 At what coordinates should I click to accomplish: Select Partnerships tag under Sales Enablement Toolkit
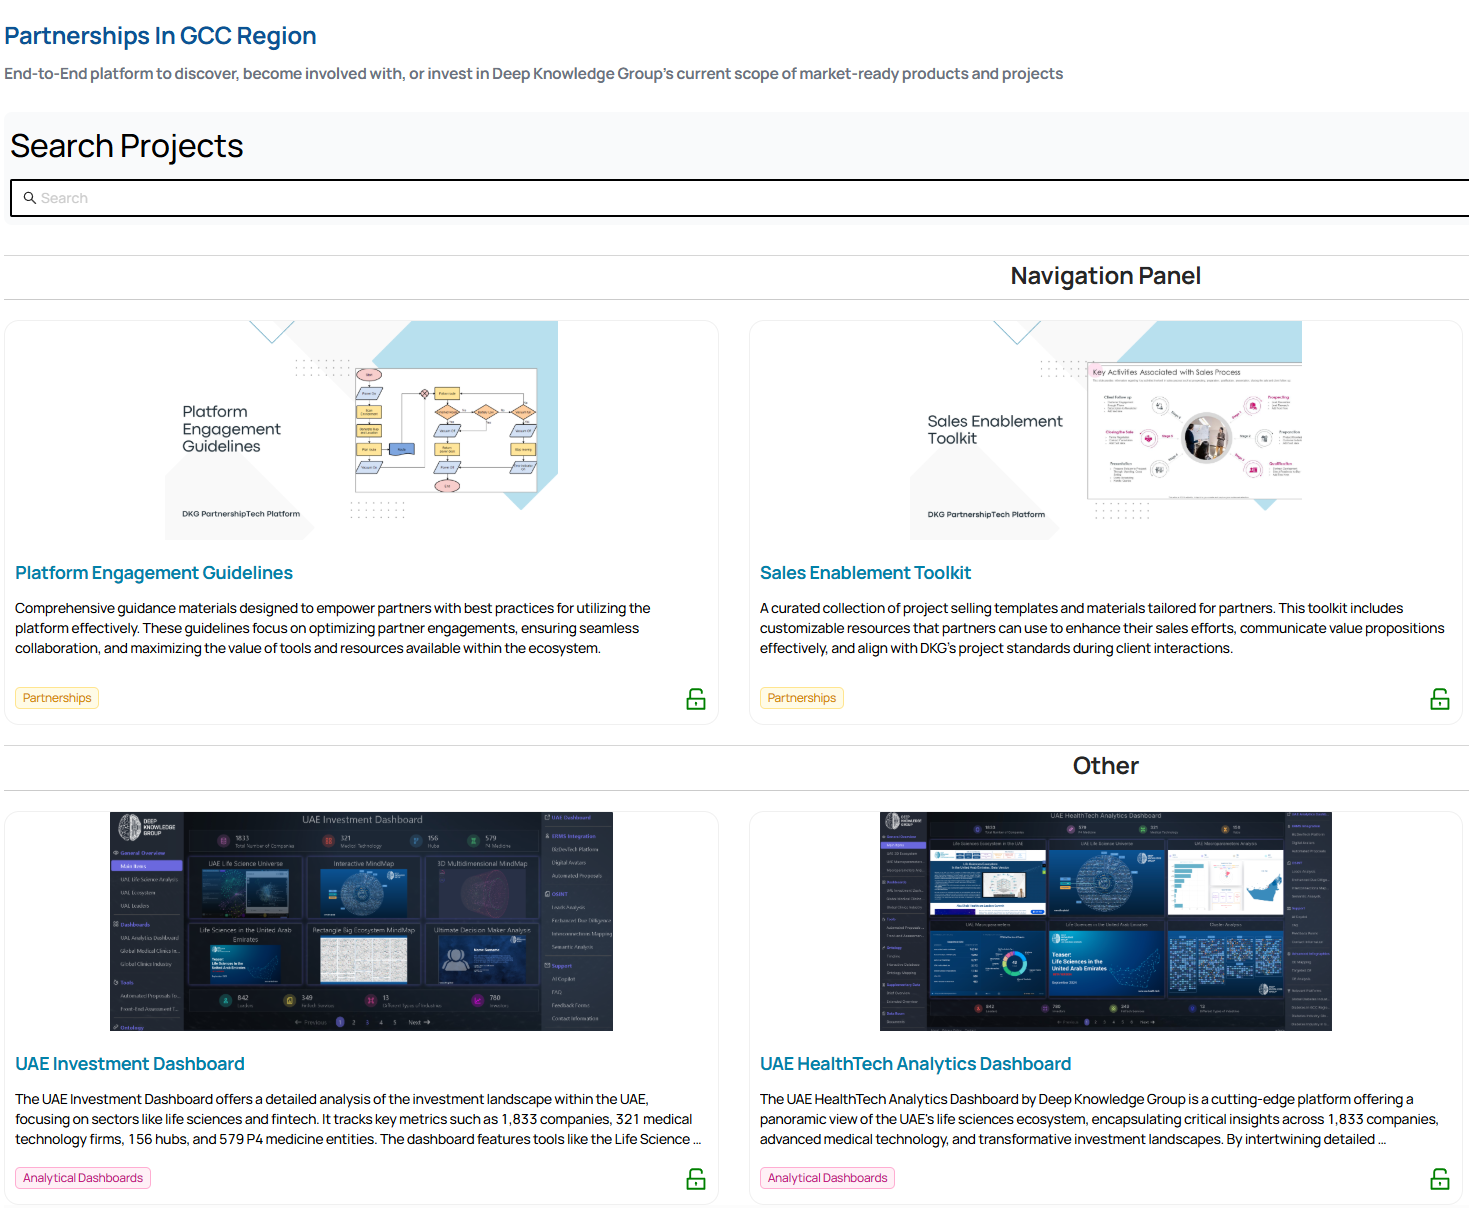tap(802, 698)
